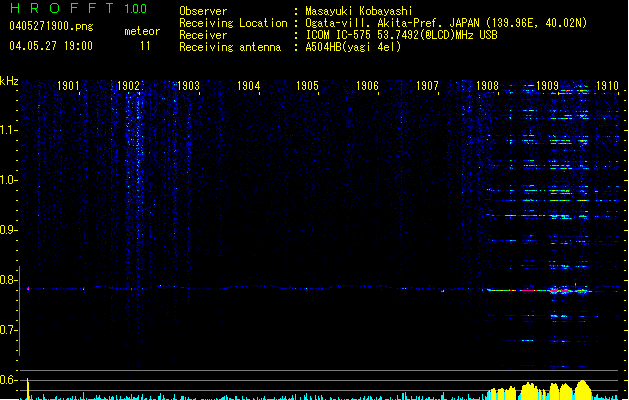Click the 1908 time marker
The width and height of the screenshot is (629, 400).
click(487, 86)
